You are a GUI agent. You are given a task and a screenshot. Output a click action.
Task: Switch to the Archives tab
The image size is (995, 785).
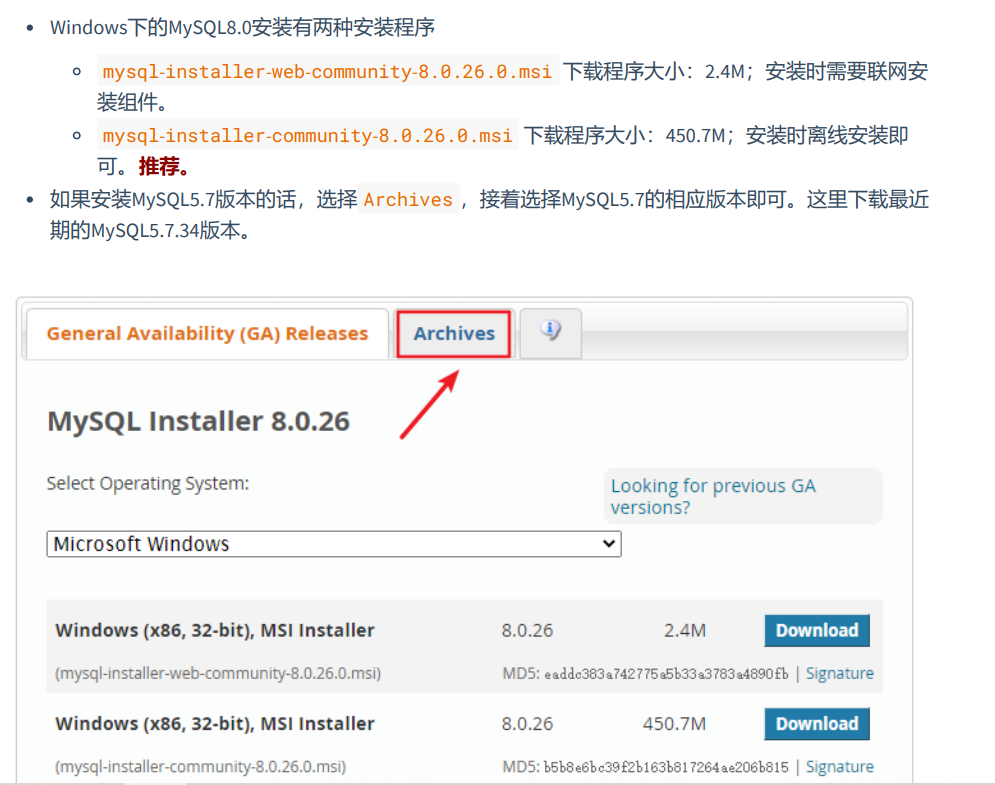[x=454, y=334]
